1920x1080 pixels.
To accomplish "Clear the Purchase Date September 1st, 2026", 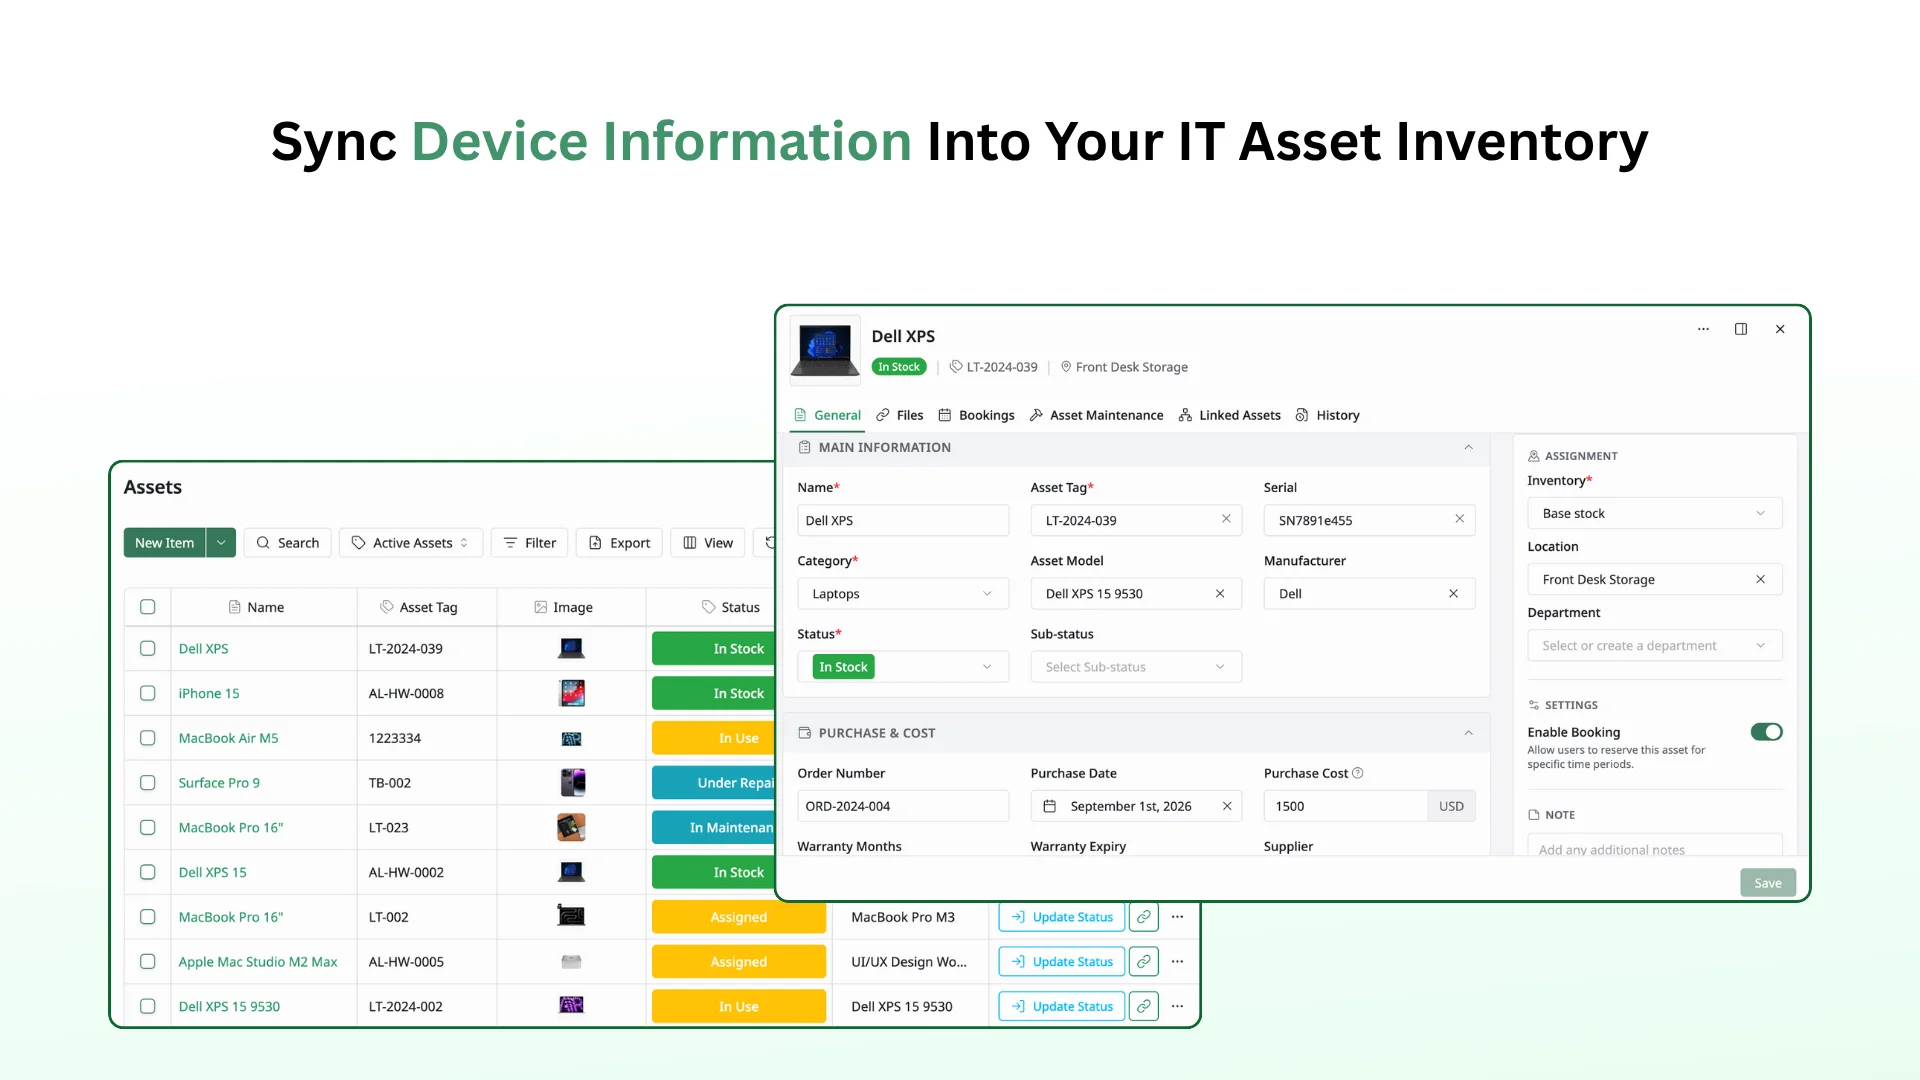I will click(x=1227, y=806).
